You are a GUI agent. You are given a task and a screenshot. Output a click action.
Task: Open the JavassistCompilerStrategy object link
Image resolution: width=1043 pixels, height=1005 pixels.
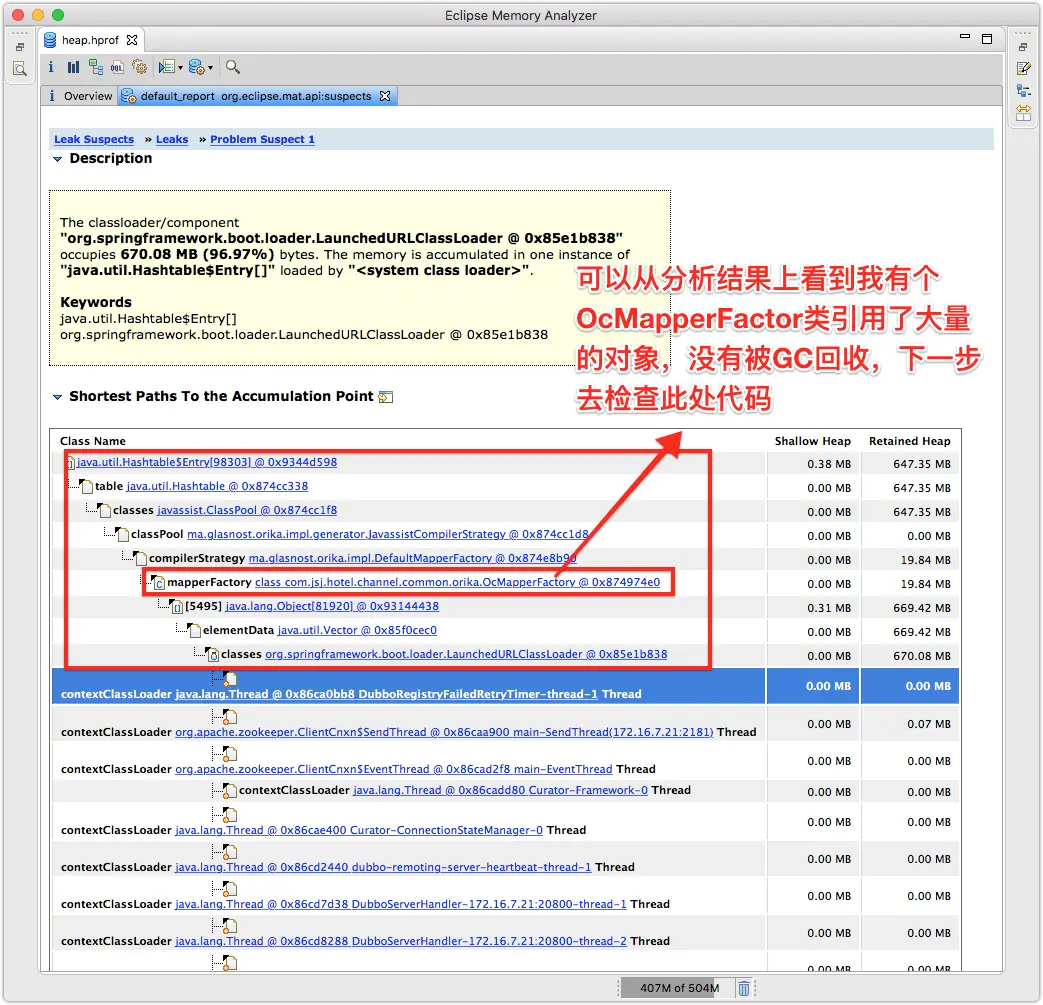(x=388, y=534)
